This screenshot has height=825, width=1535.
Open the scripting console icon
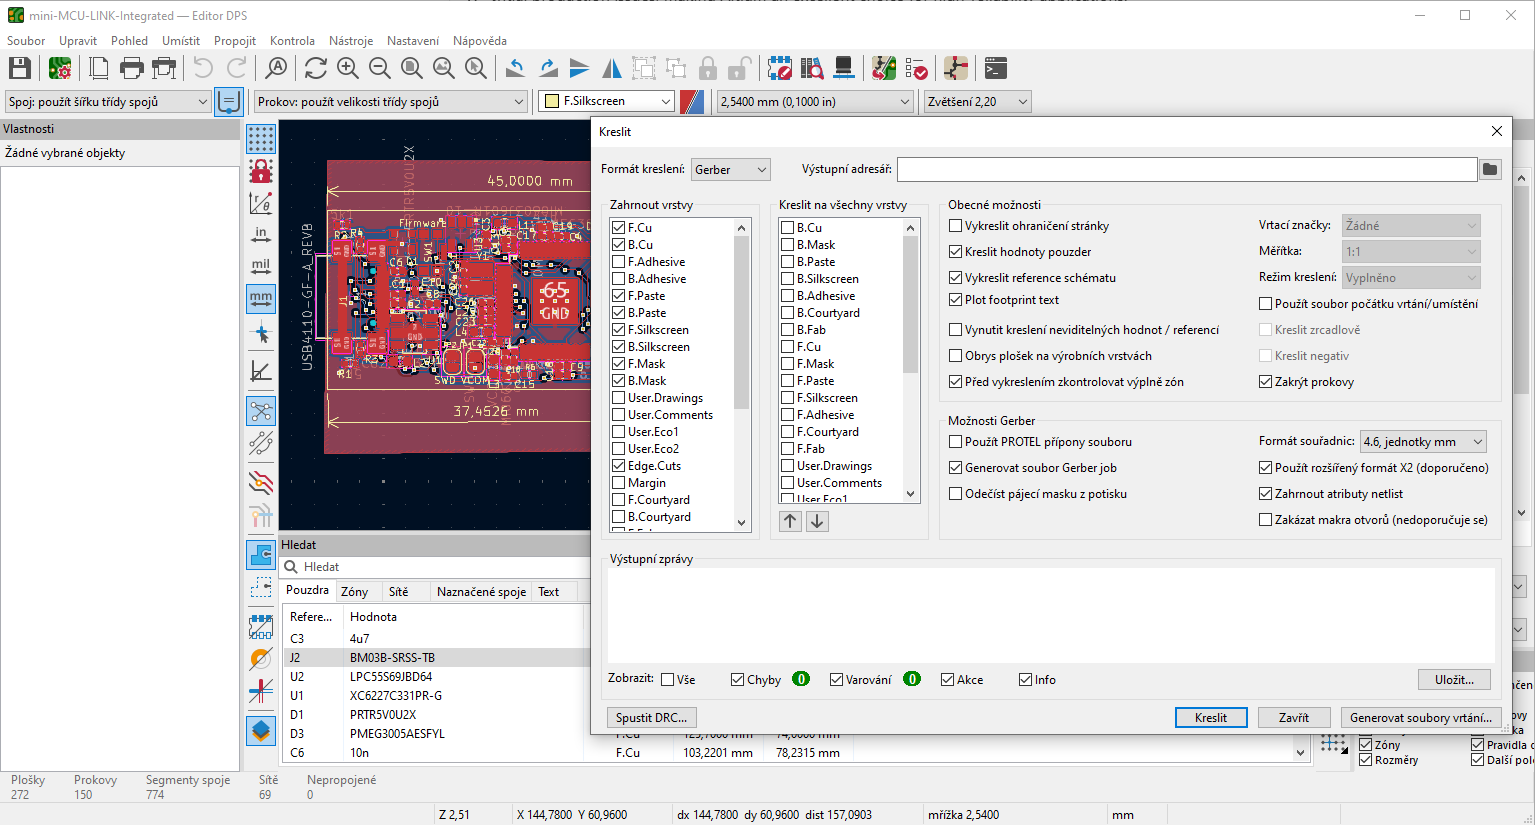pyautogui.click(x=995, y=68)
